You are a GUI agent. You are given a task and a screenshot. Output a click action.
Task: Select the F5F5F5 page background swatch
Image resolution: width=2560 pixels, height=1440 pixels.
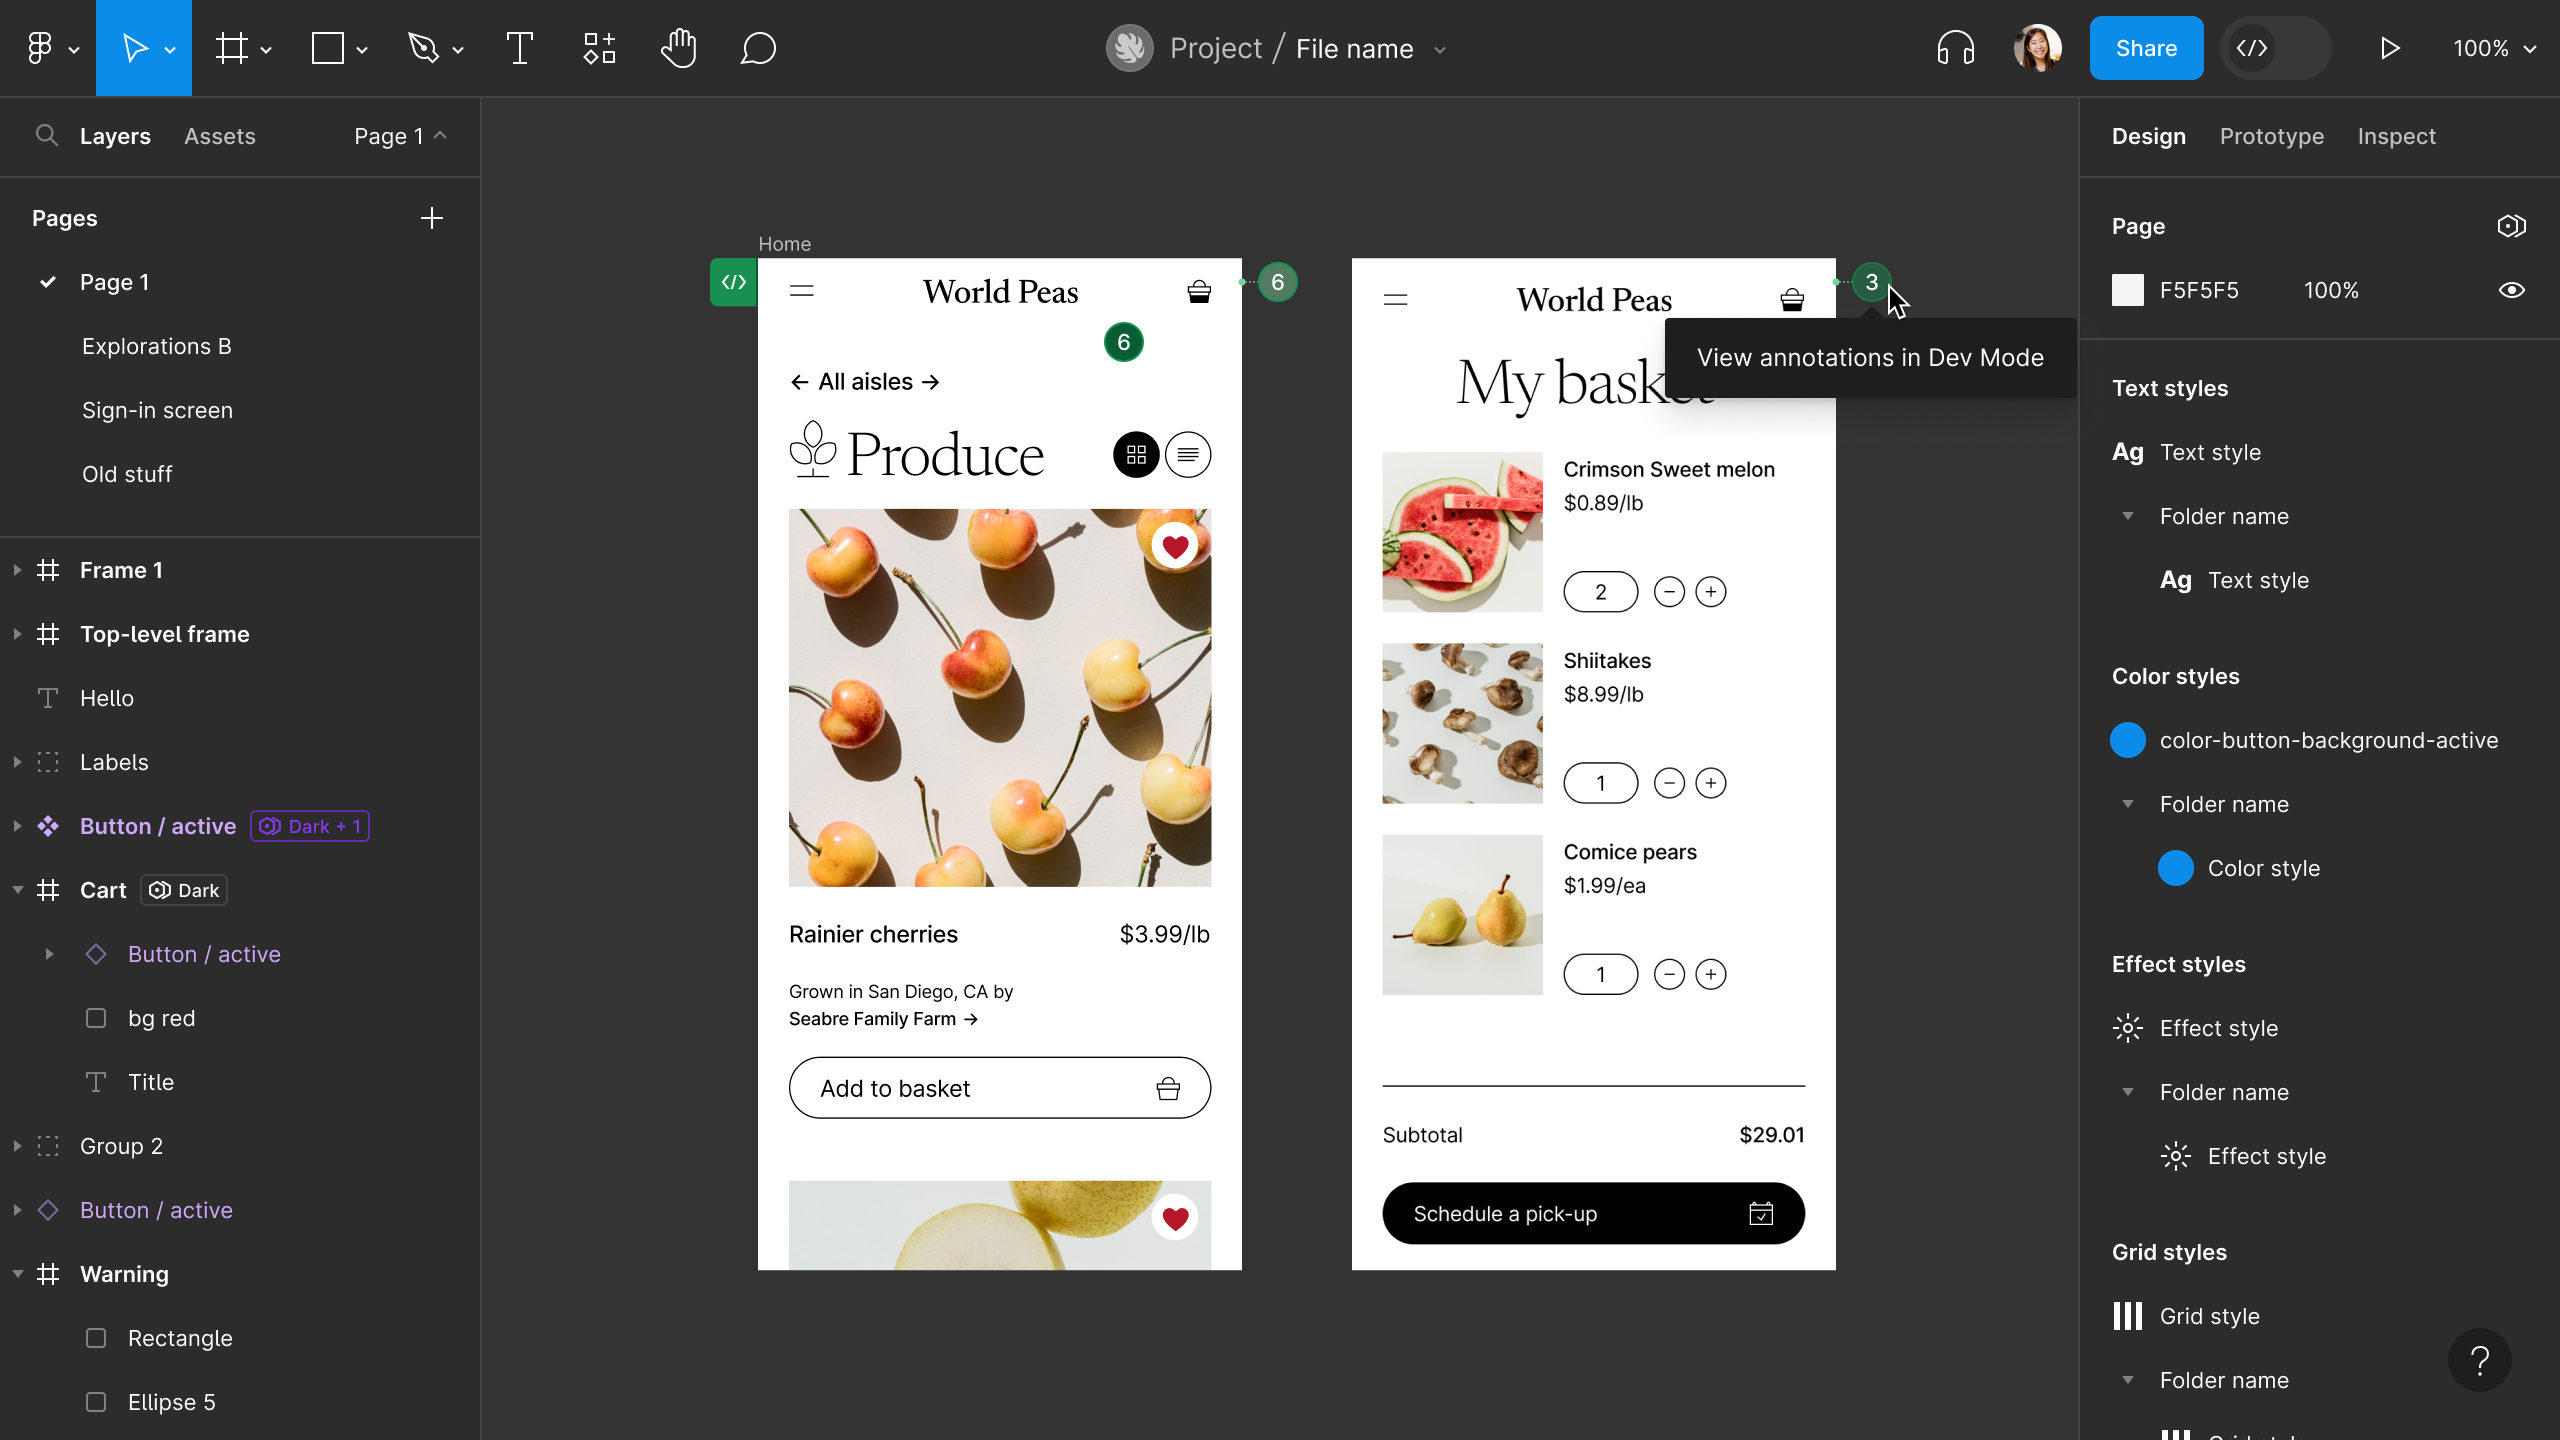[x=2127, y=288]
